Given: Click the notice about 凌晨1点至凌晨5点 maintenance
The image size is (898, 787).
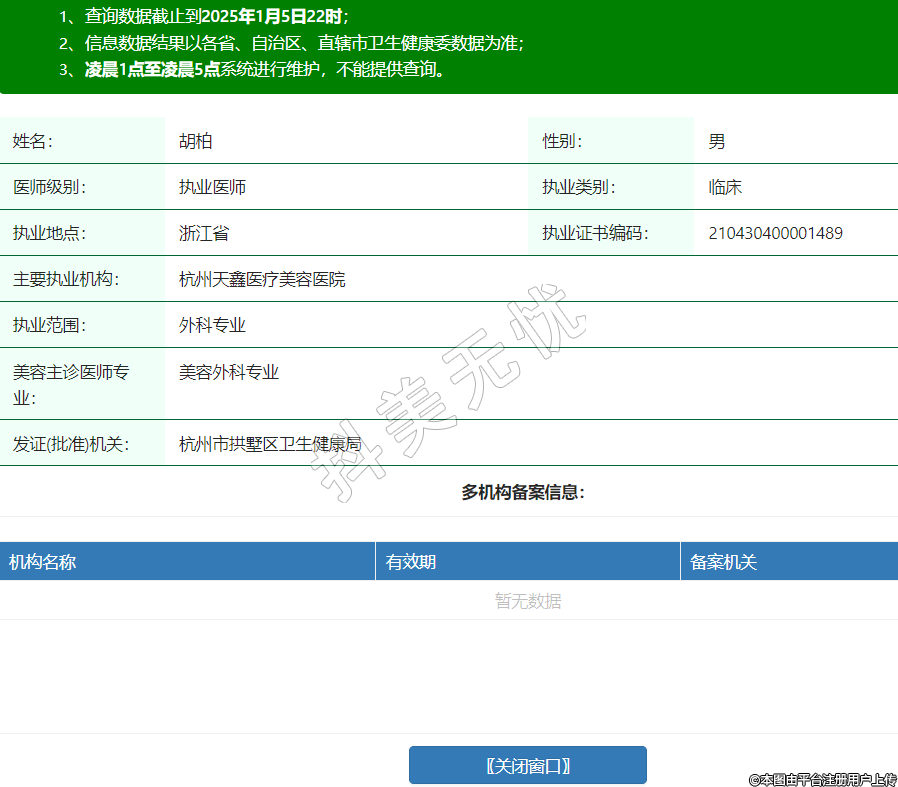Looking at the screenshot, I should [x=263, y=70].
